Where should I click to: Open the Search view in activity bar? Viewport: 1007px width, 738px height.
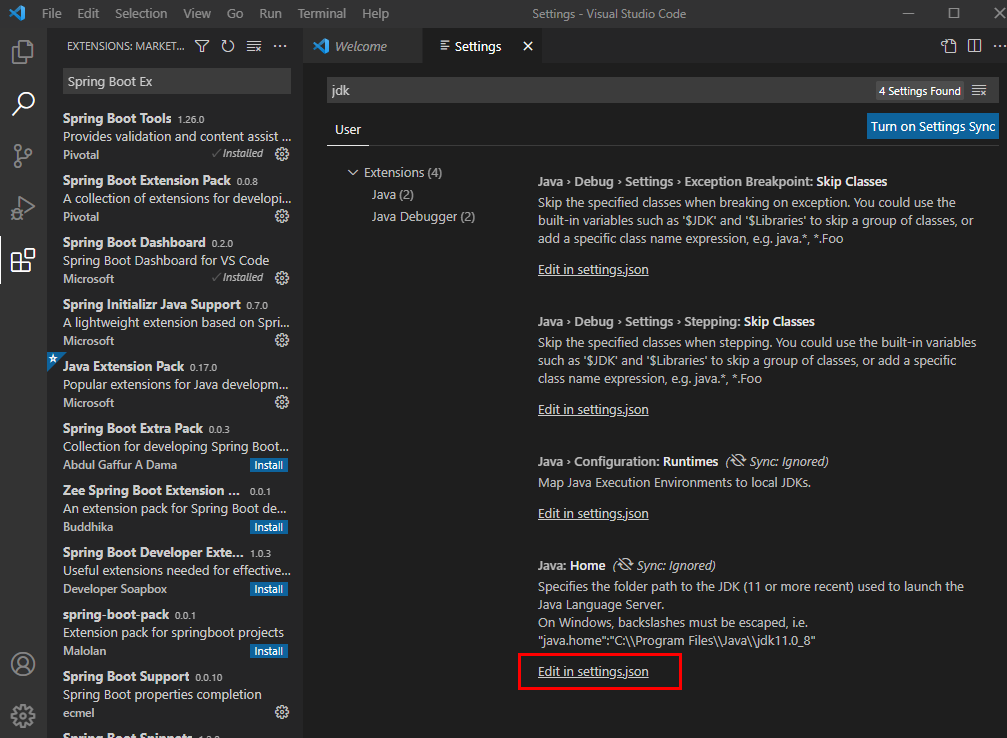[x=23, y=103]
